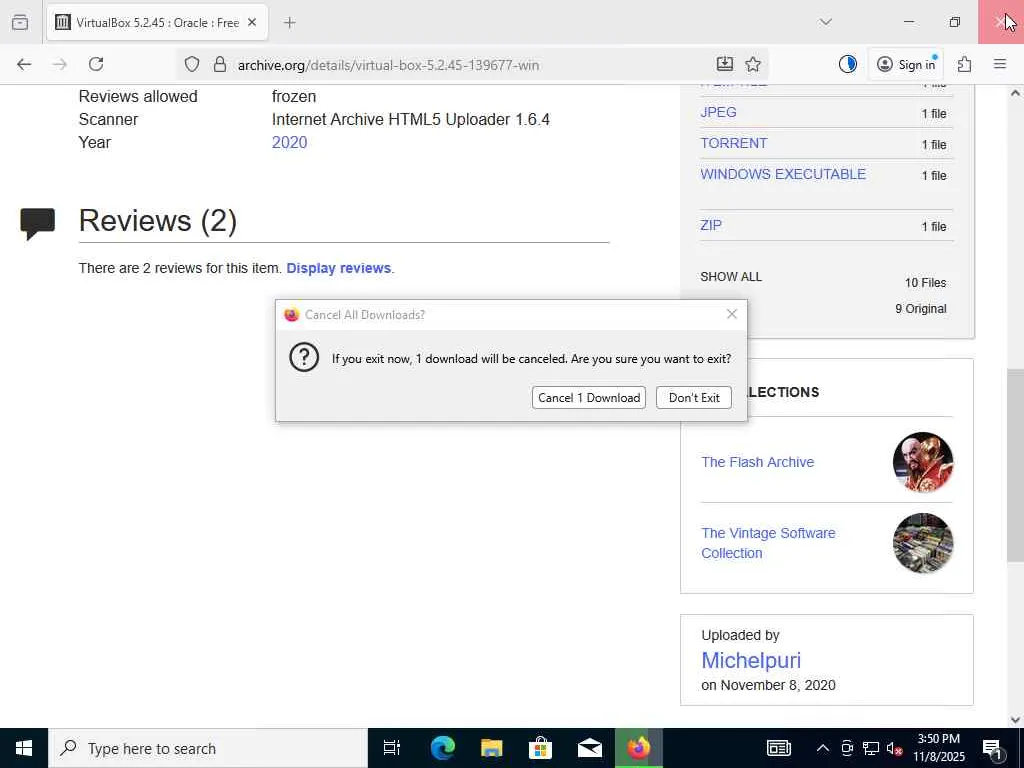Click the Display reviews link
Image resolution: width=1024 pixels, height=768 pixels.
pyautogui.click(x=339, y=268)
